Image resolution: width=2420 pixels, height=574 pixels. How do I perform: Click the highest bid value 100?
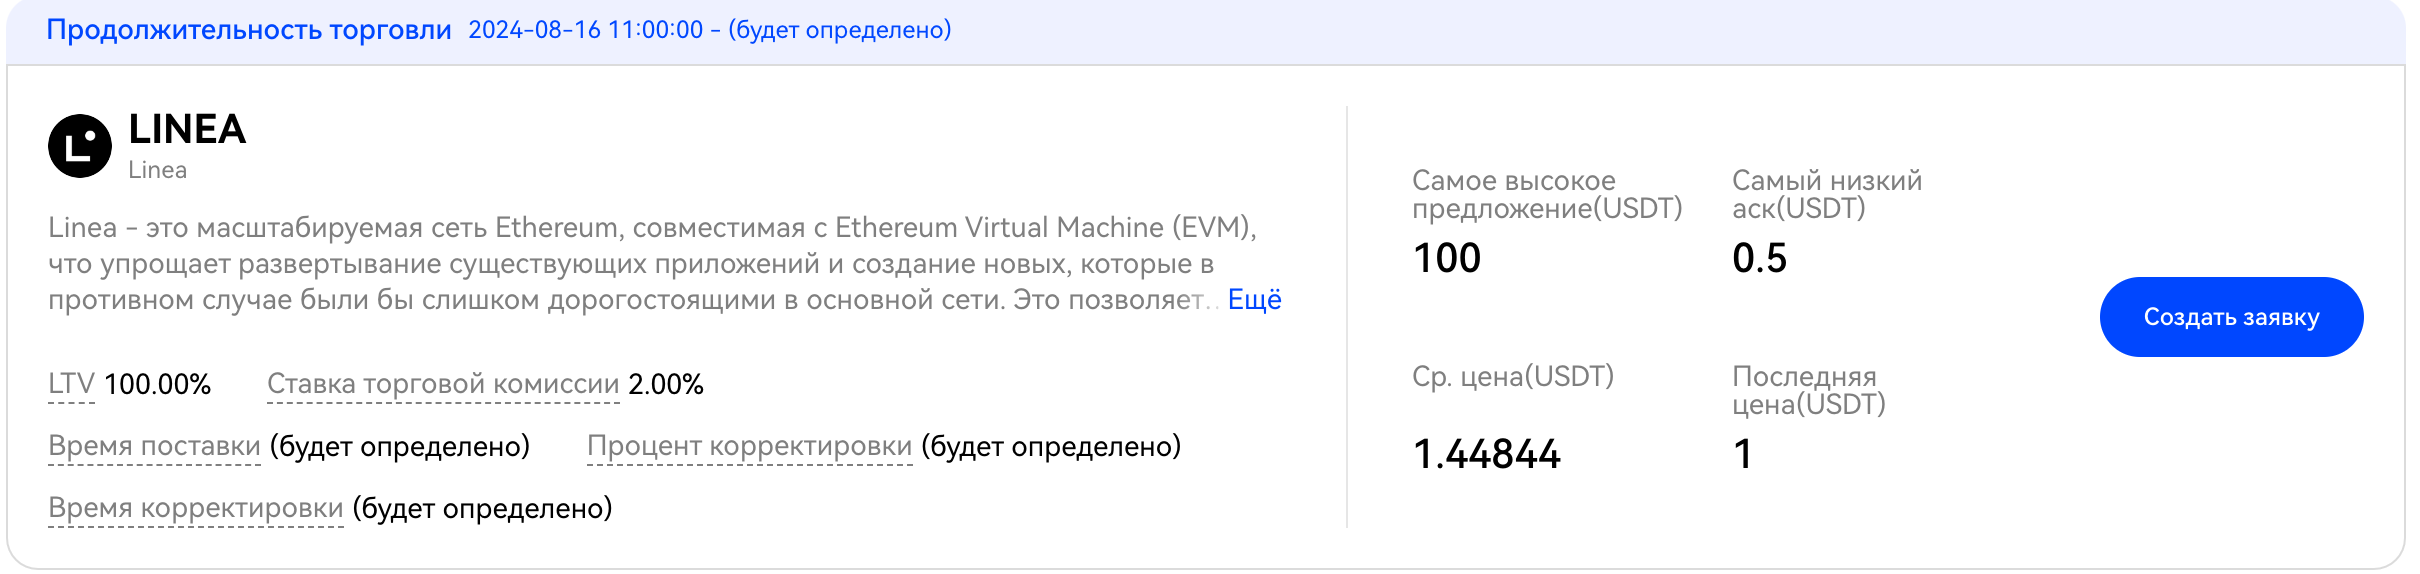coord(1447,259)
